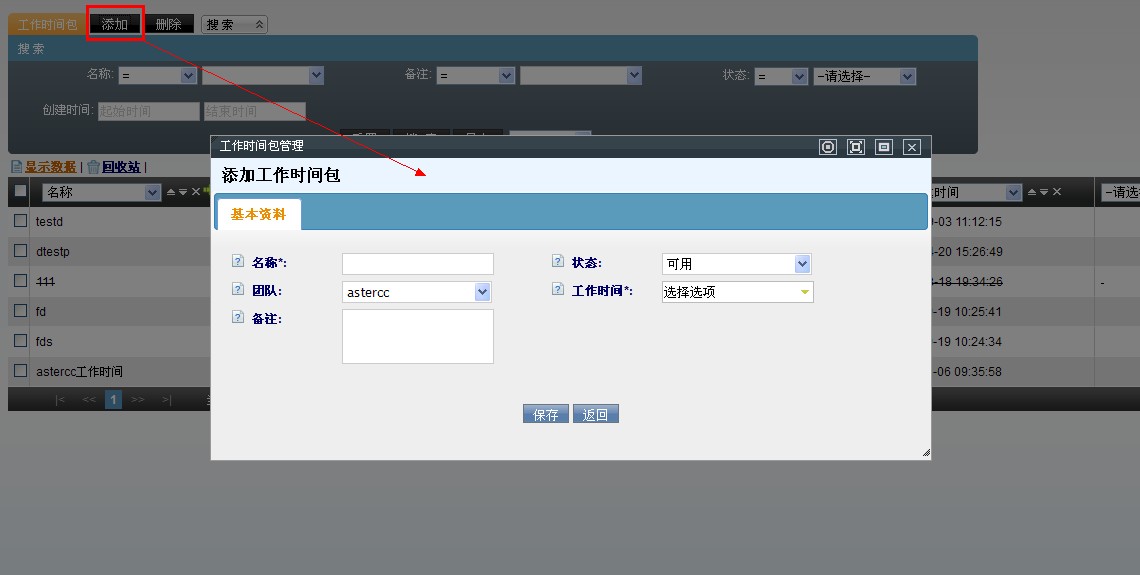Click the help icon beside 名称 label
The width and height of the screenshot is (1140, 575).
238,261
